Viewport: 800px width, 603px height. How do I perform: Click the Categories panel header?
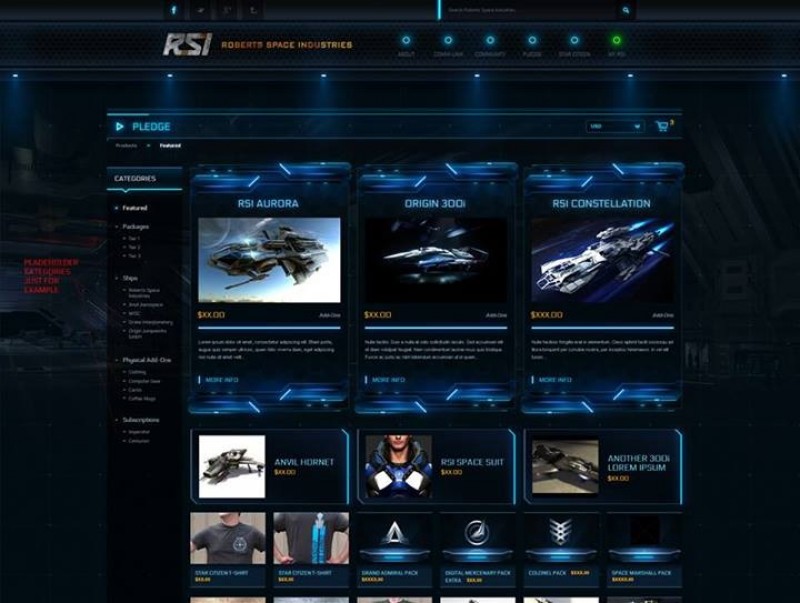(x=144, y=179)
